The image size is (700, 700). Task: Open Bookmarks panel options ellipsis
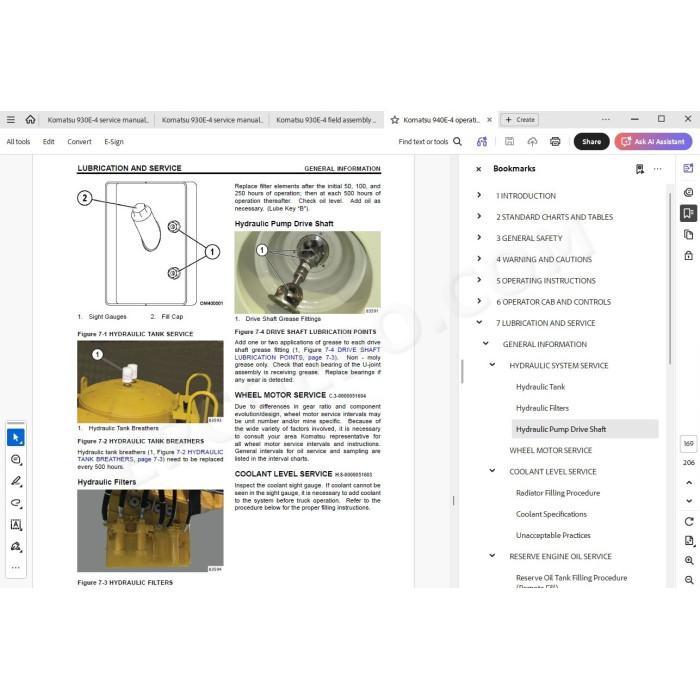(x=658, y=169)
